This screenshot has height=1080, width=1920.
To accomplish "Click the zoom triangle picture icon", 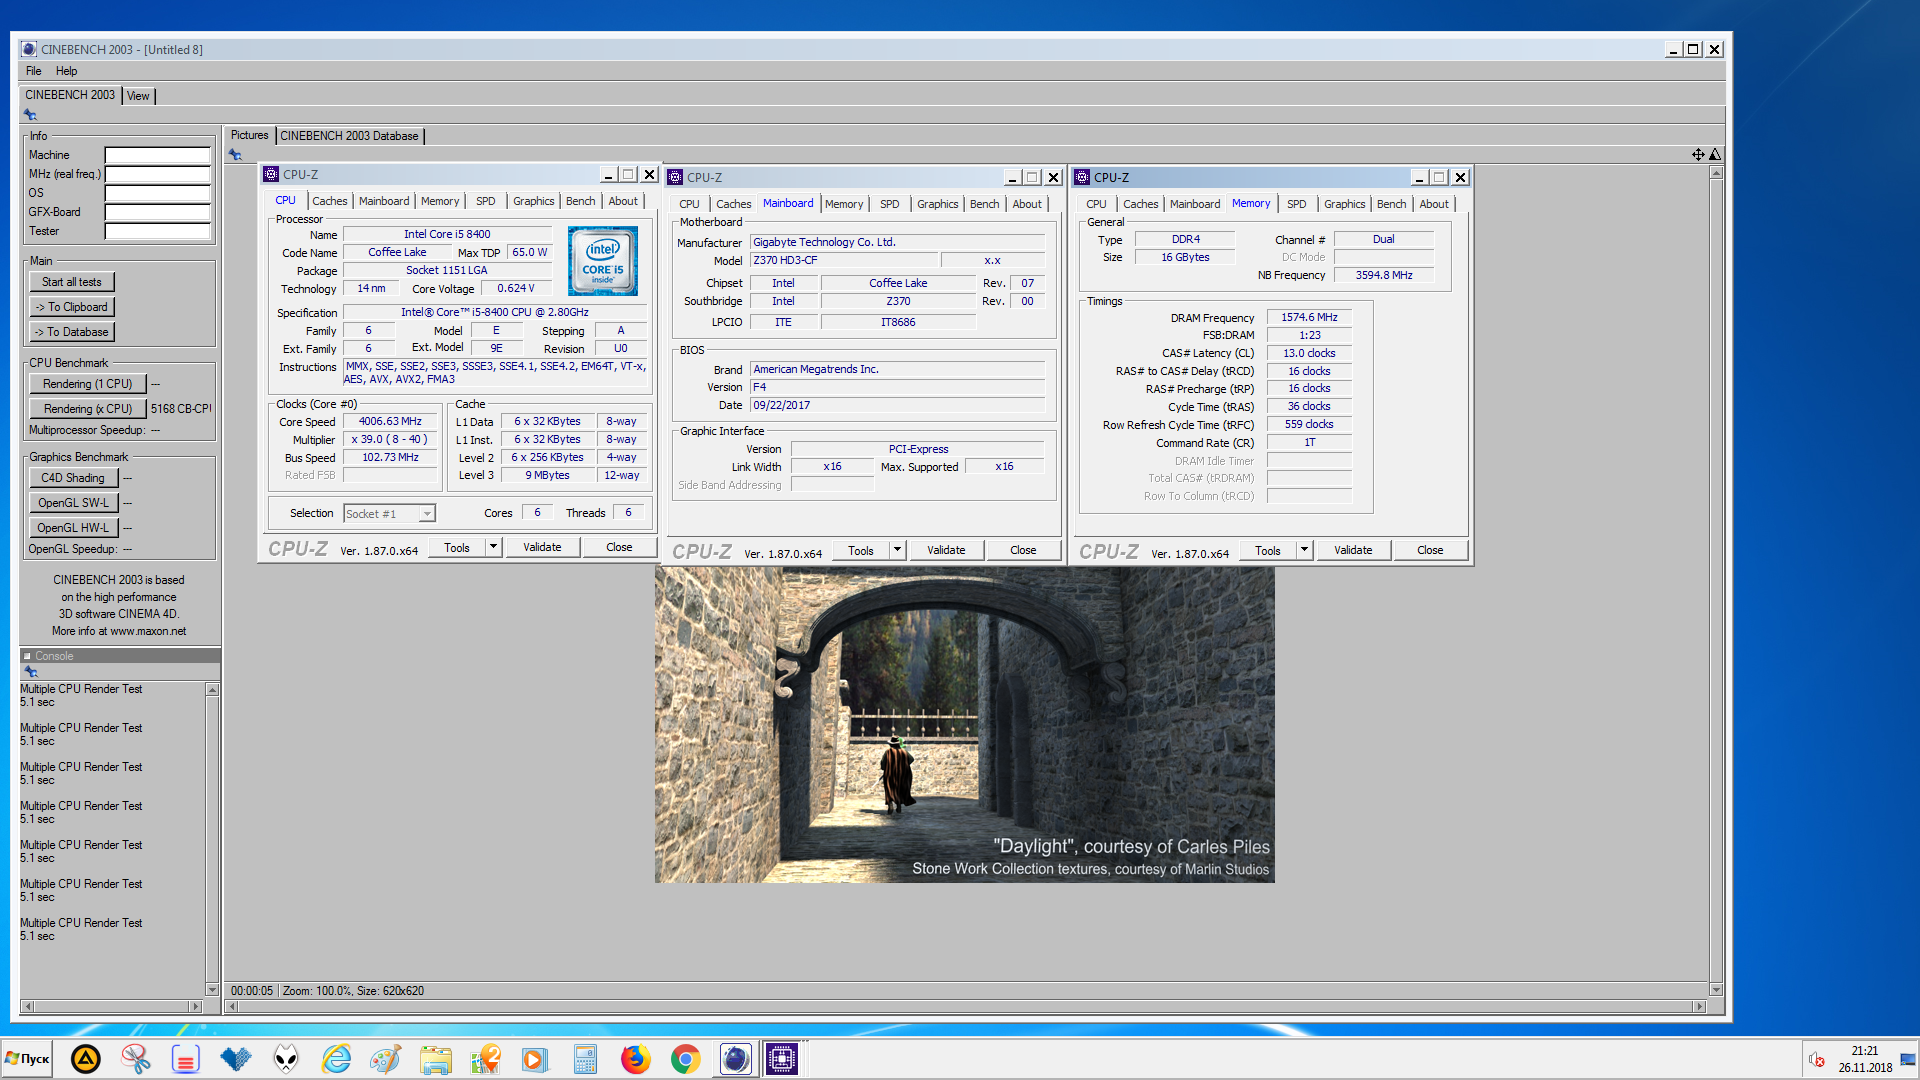I will 1715,154.
